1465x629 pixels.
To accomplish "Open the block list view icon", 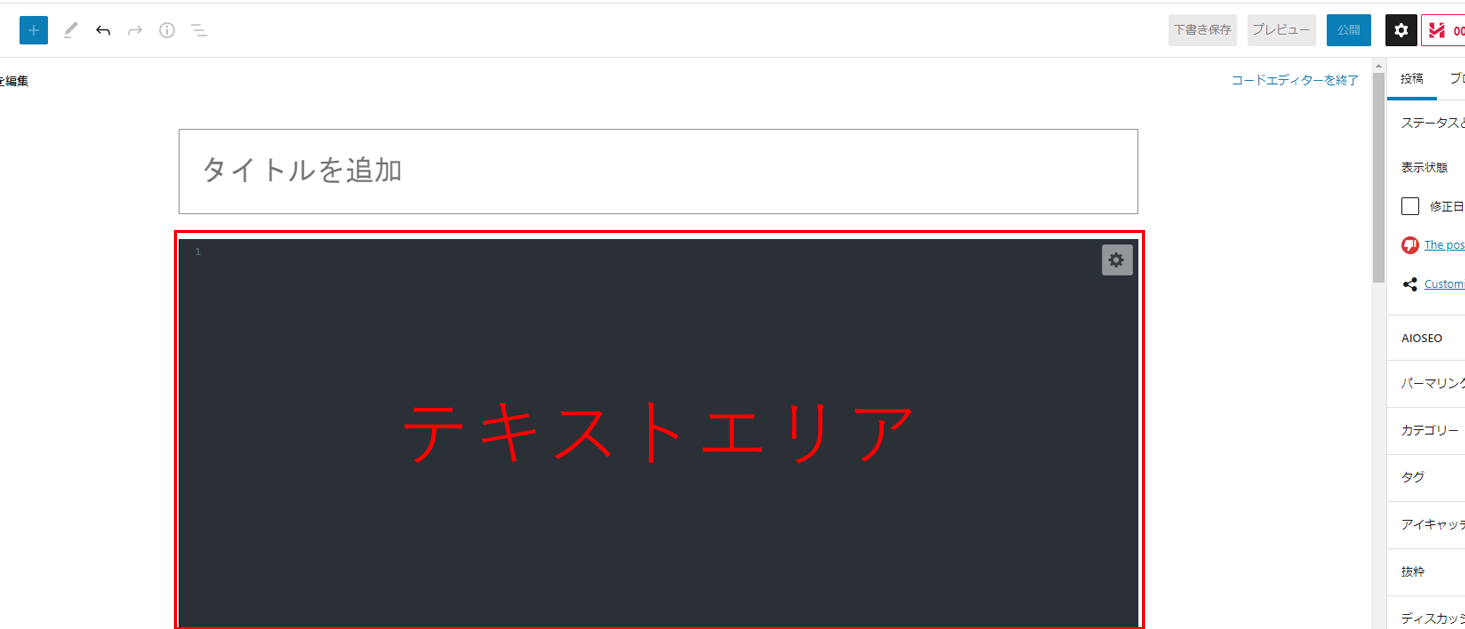I will coord(199,30).
